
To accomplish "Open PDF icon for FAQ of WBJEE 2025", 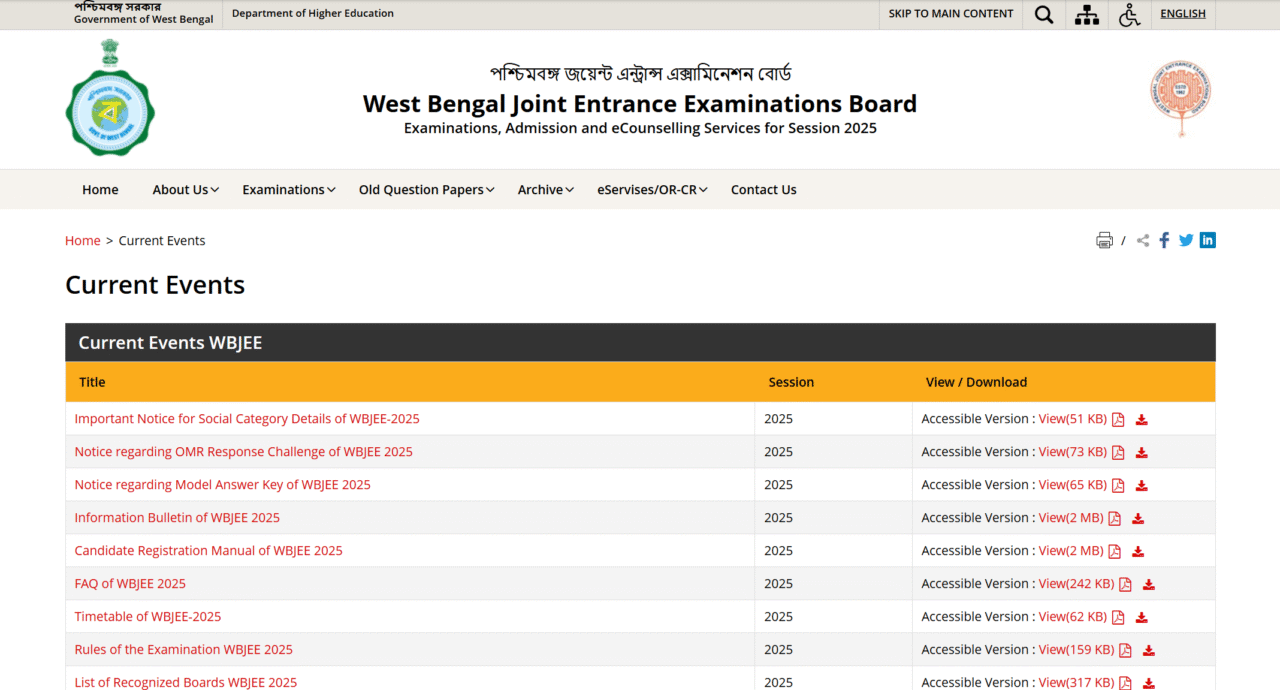I will pos(1125,585).
